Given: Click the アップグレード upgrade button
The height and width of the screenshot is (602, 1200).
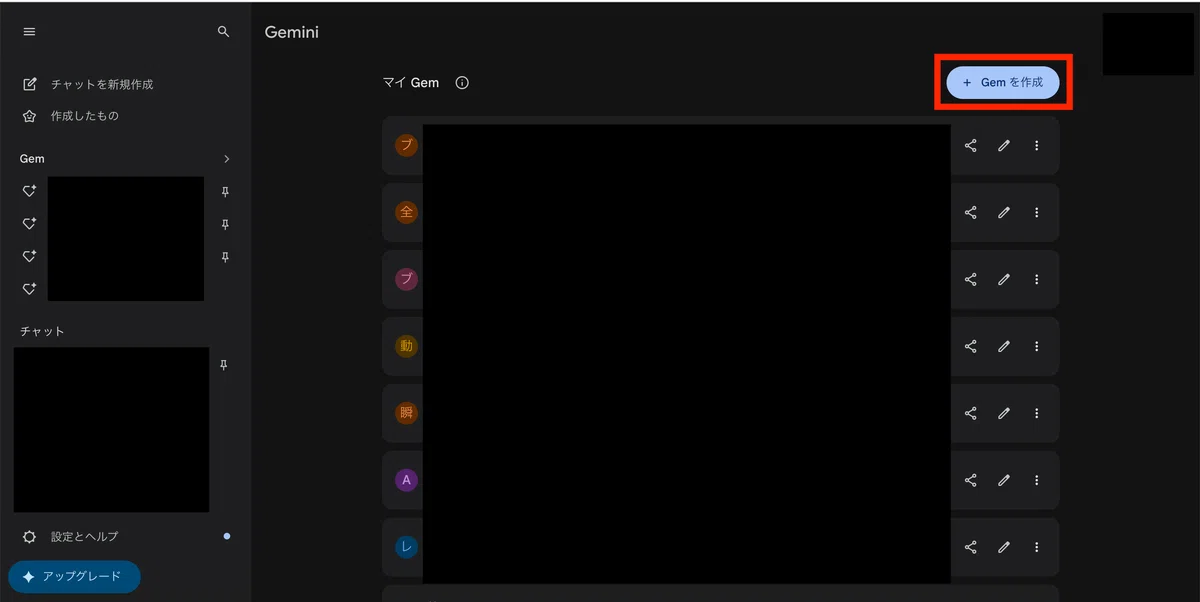Looking at the screenshot, I should tap(74, 577).
